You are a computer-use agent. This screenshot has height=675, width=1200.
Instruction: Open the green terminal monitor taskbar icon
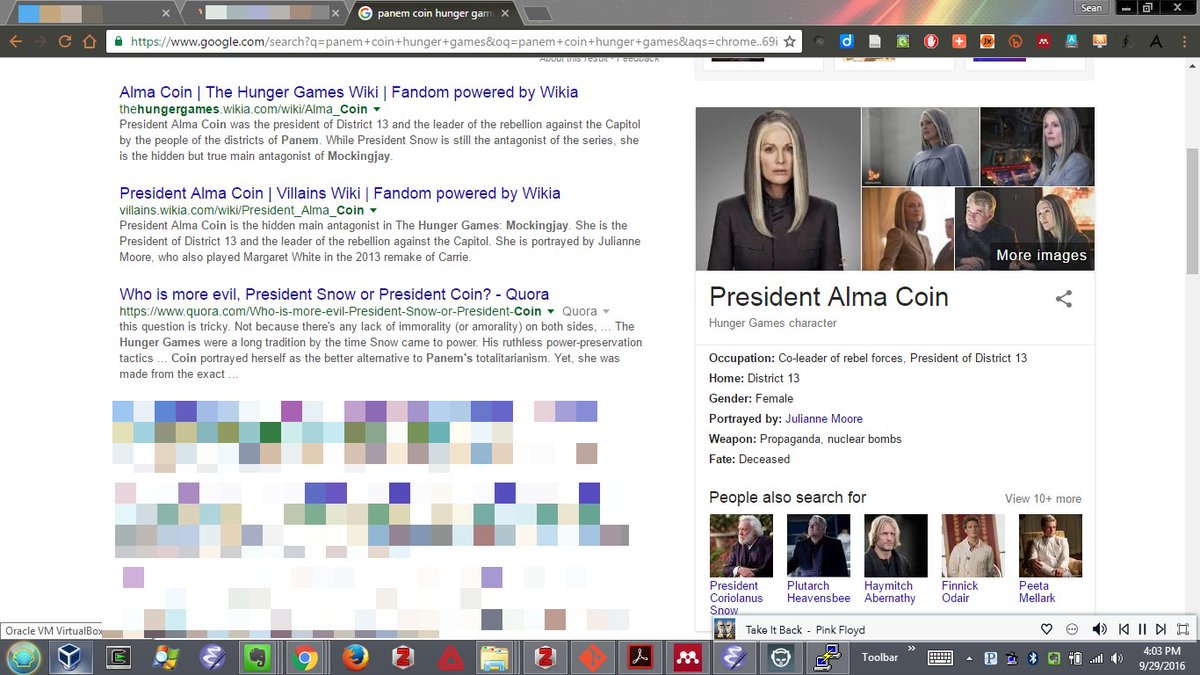(x=119, y=657)
